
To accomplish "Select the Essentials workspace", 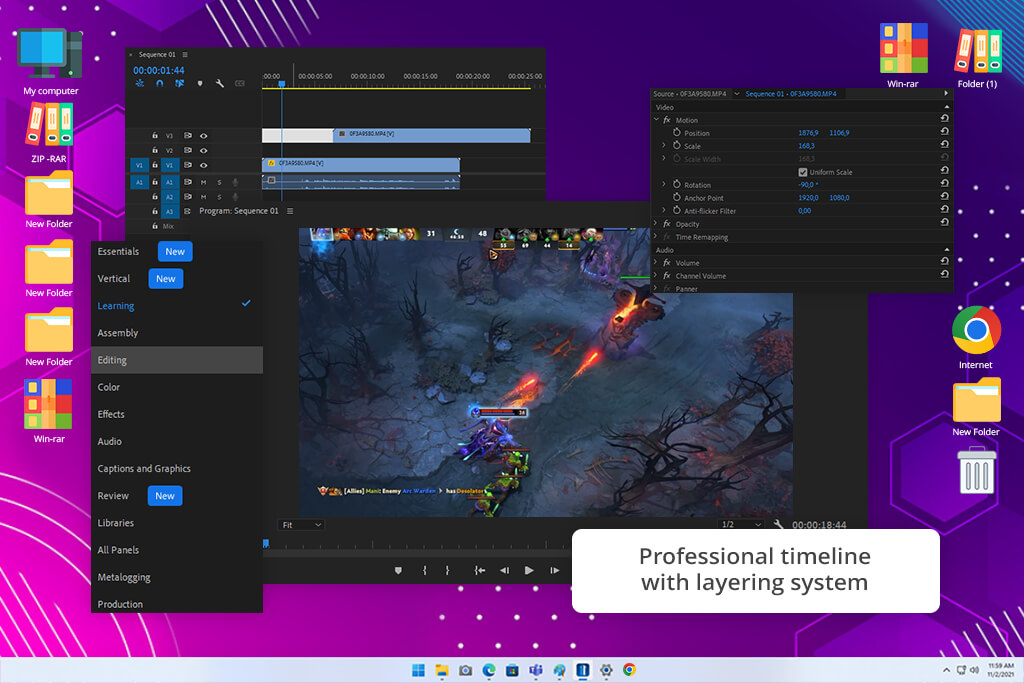I will pos(118,251).
